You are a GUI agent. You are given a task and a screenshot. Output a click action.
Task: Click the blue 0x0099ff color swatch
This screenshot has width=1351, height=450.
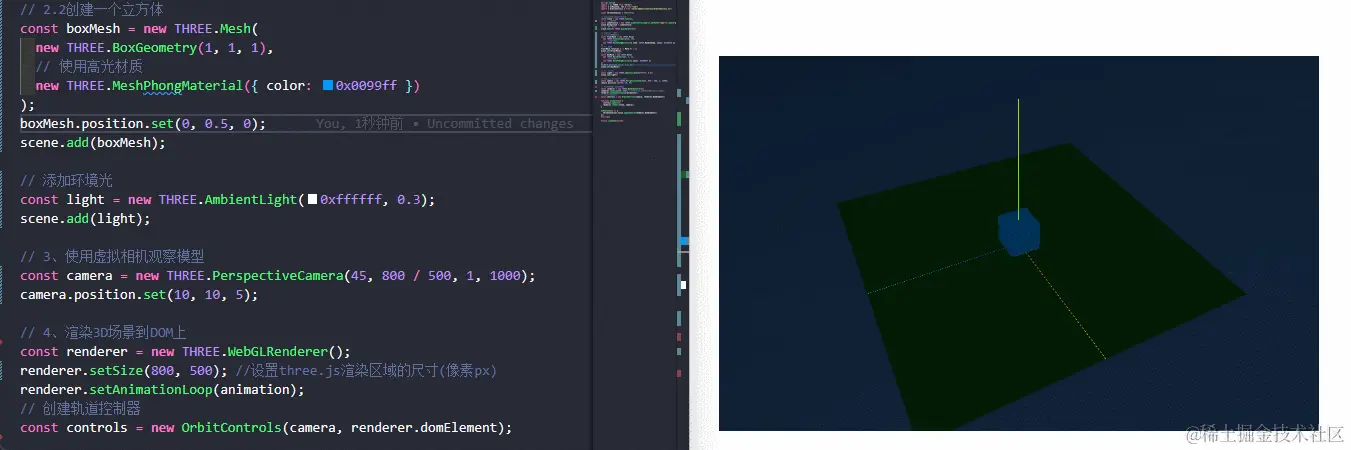[328, 86]
